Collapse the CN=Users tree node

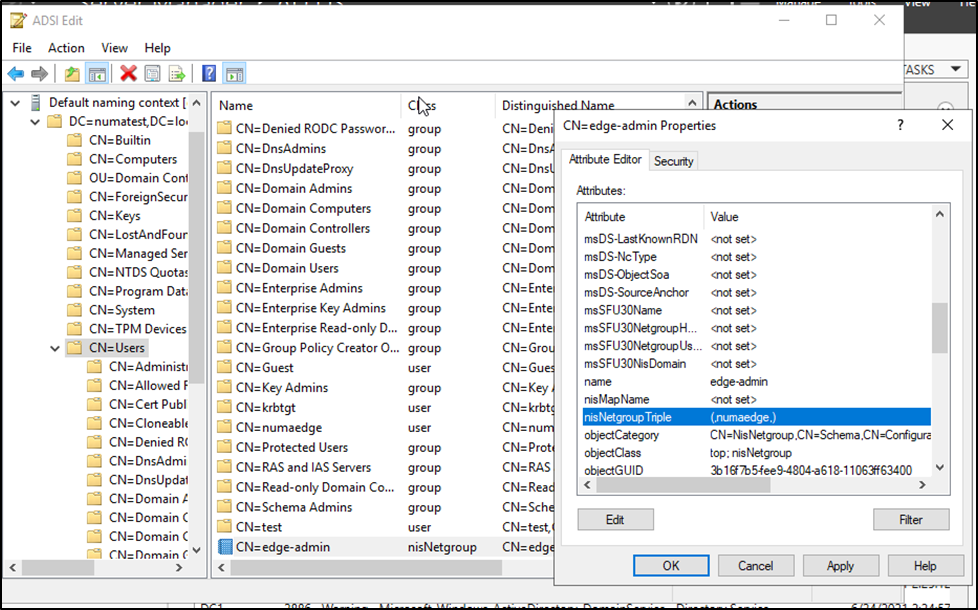pyautogui.click(x=54, y=348)
